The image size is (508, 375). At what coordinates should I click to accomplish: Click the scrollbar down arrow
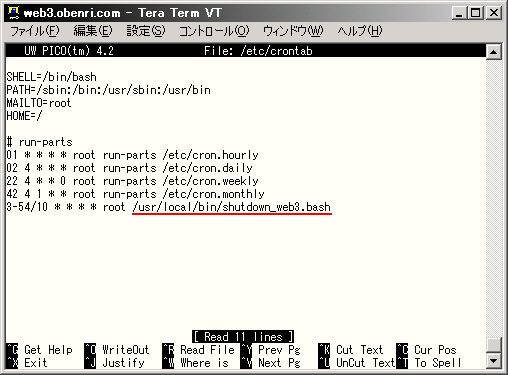pyautogui.click(x=493, y=360)
